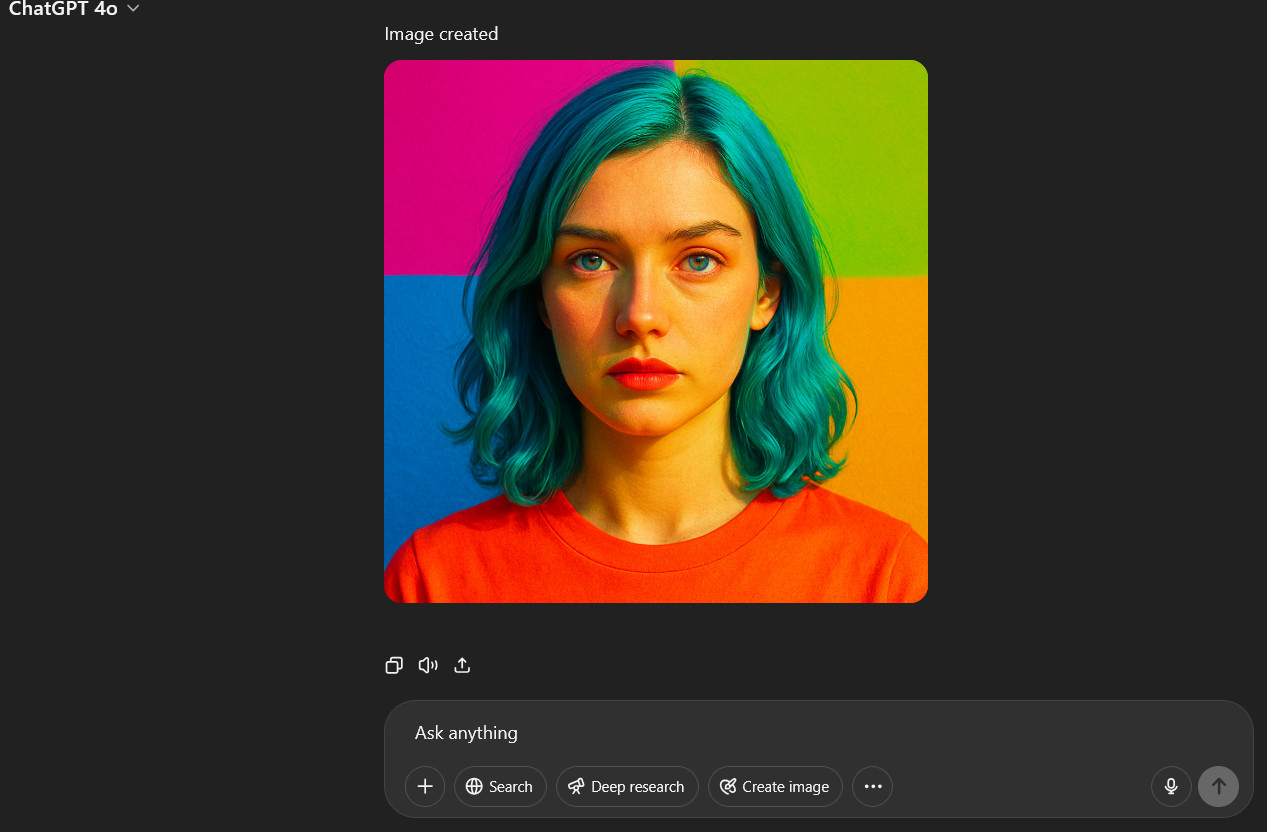This screenshot has width=1267, height=832.
Task: Copy the response with the copy icon
Action: coord(394,665)
